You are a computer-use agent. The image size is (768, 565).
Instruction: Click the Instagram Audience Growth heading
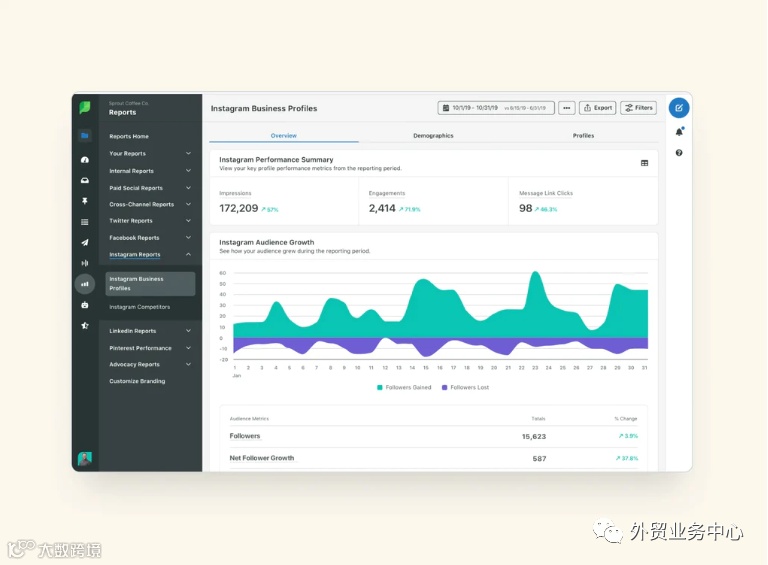pos(266,242)
